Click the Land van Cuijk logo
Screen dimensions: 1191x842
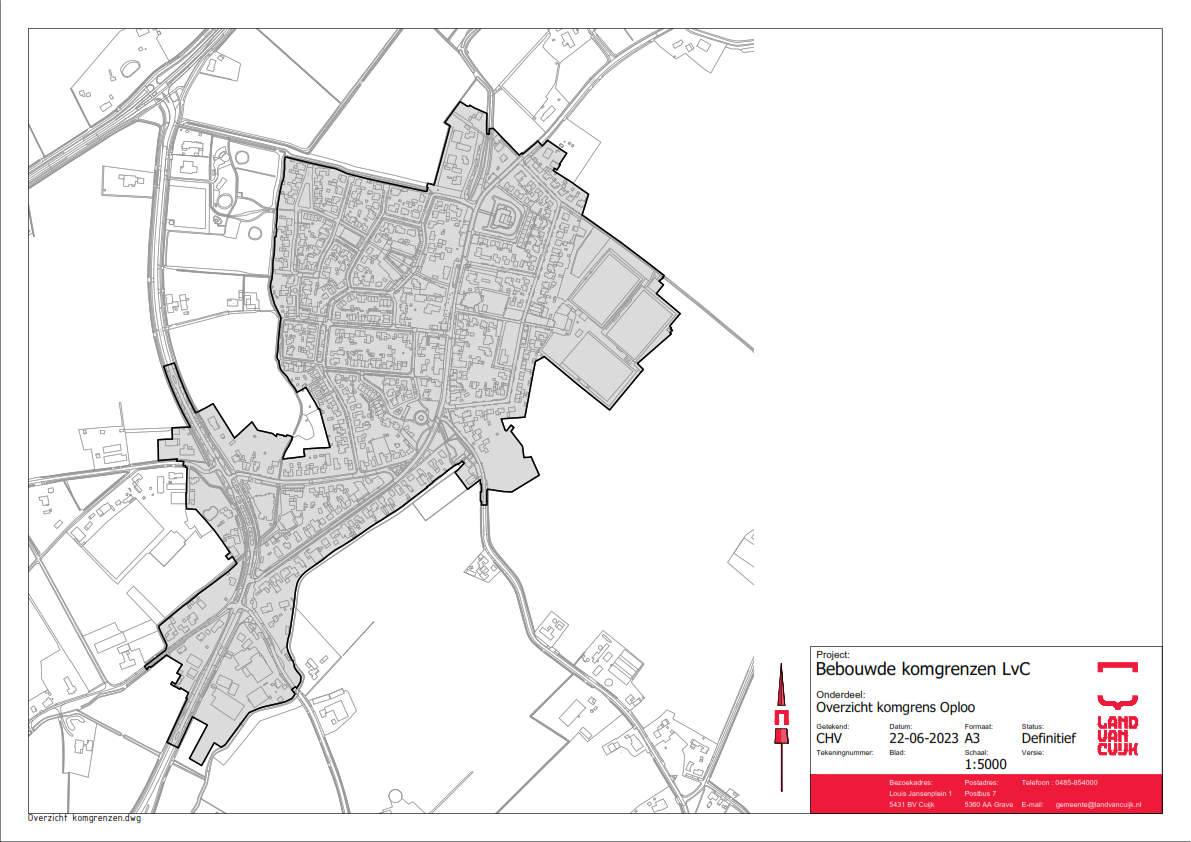(x=1117, y=735)
